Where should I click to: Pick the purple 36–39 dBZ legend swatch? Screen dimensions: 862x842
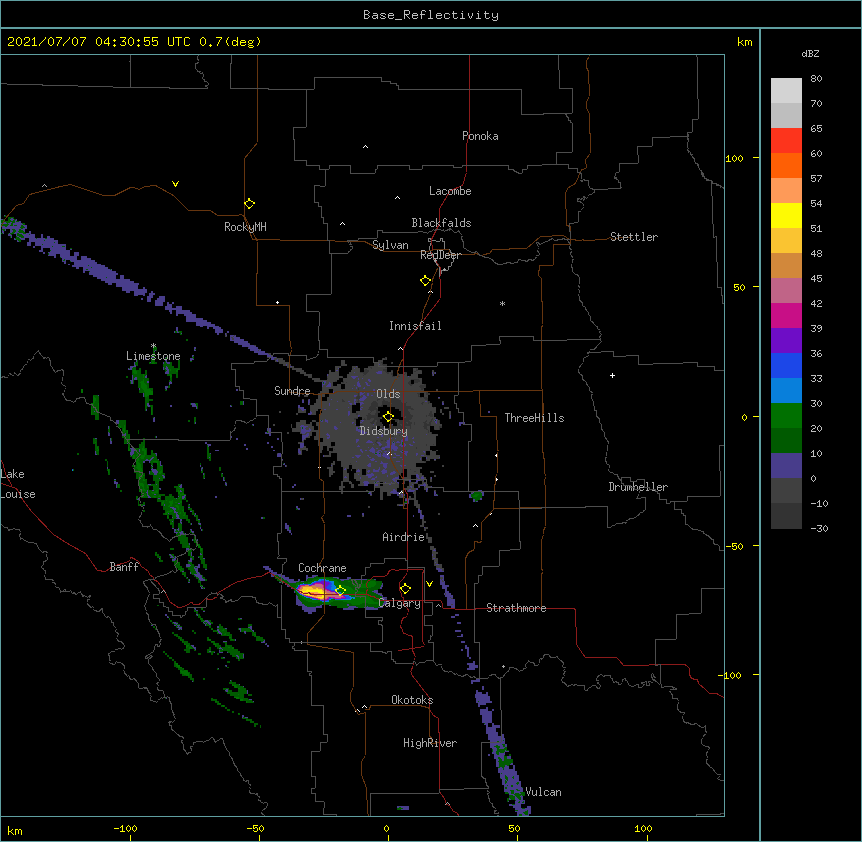click(786, 340)
